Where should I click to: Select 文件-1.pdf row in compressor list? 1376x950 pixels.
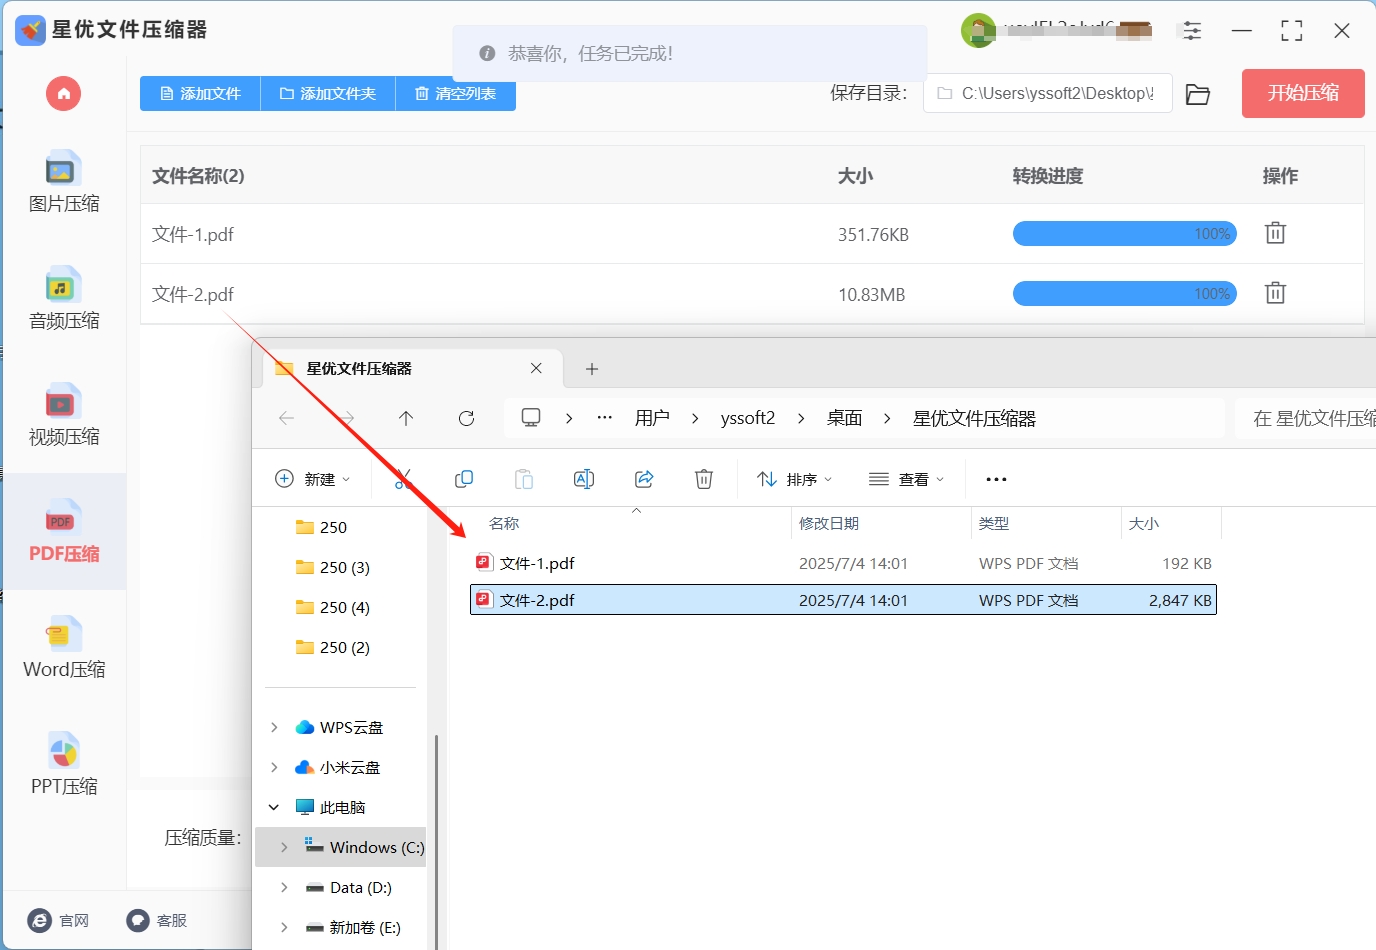click(x=752, y=234)
